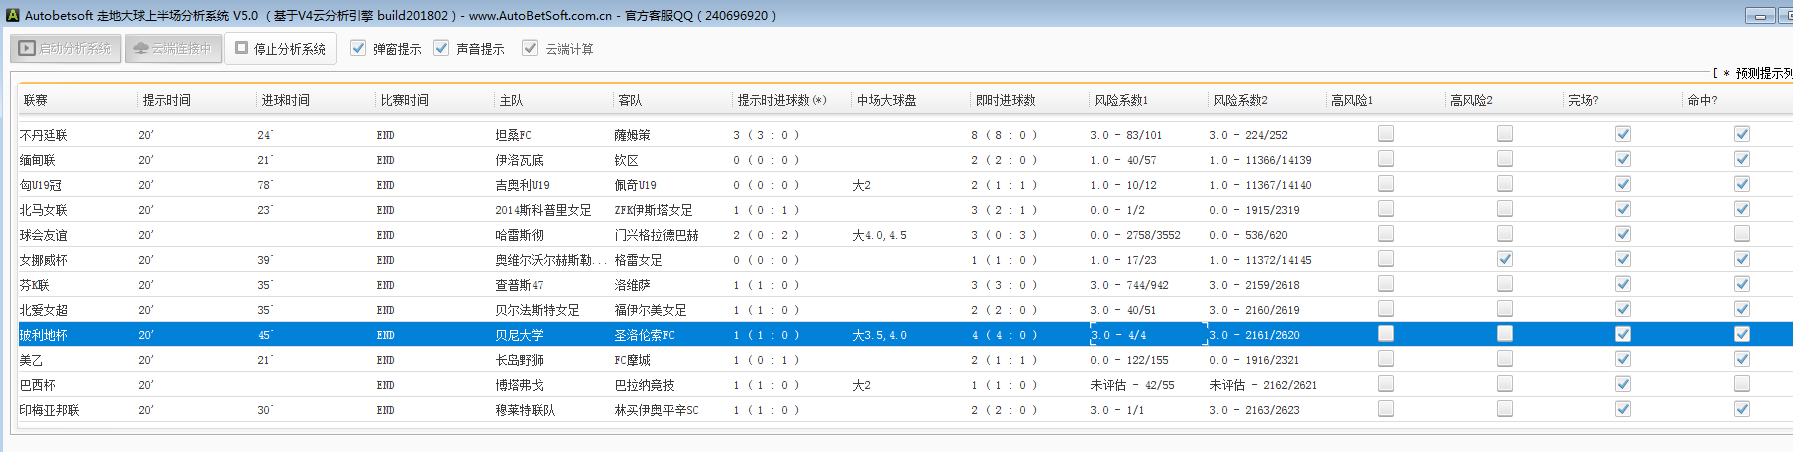1793x452 pixels.
Task: Check 命中? box in the 巴西杯 row
Action: tap(1742, 384)
